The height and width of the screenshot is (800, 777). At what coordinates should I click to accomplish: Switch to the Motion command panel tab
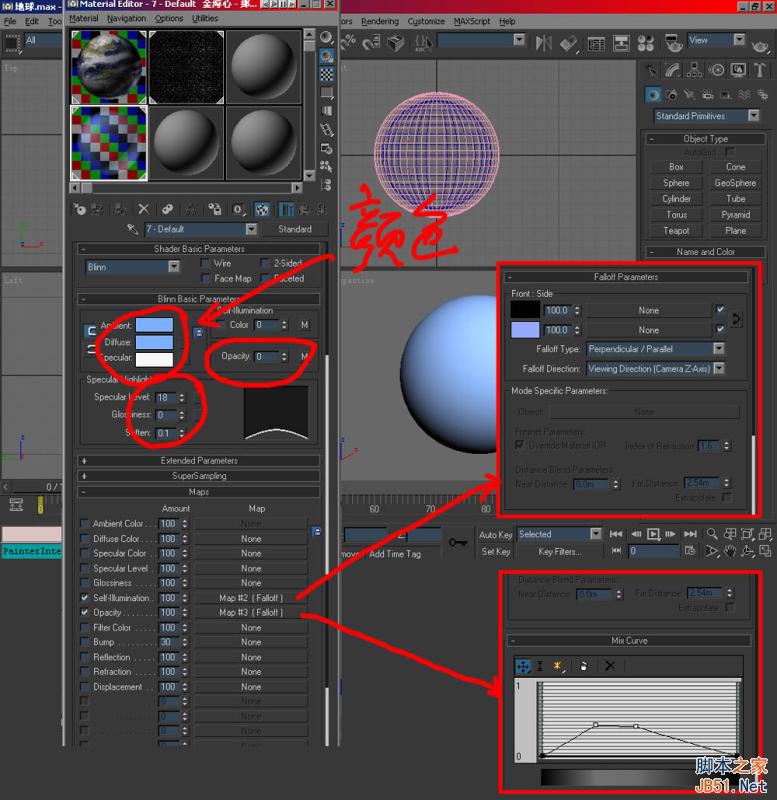(x=717, y=70)
